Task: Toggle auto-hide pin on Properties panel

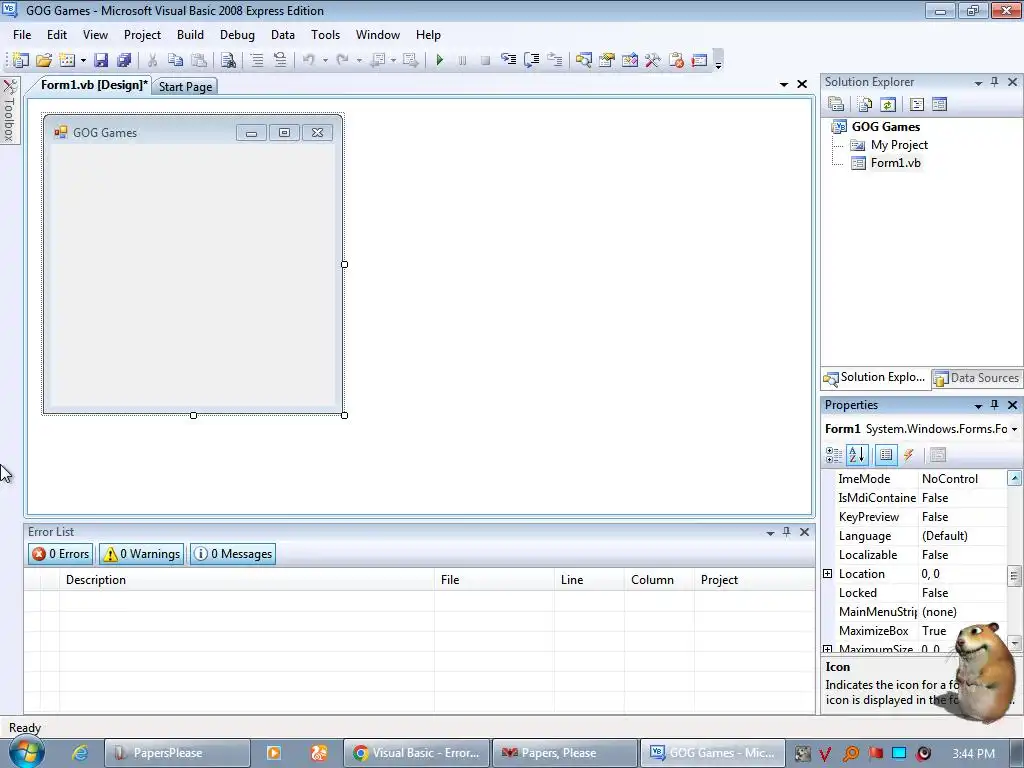Action: pyautogui.click(x=995, y=405)
